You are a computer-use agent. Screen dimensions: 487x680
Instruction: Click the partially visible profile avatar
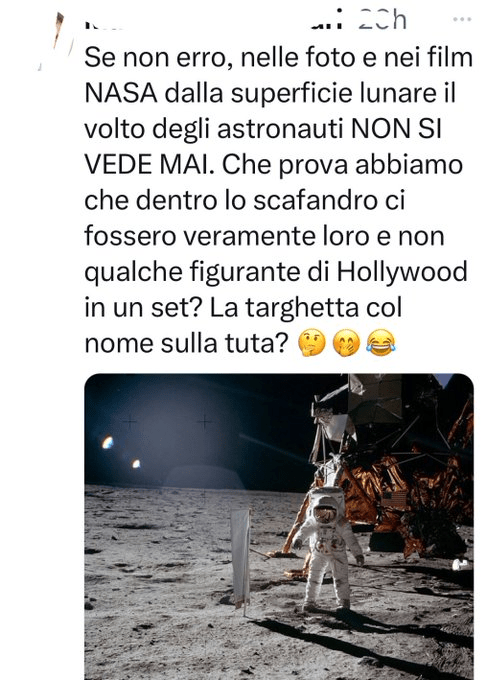tap(56, 39)
